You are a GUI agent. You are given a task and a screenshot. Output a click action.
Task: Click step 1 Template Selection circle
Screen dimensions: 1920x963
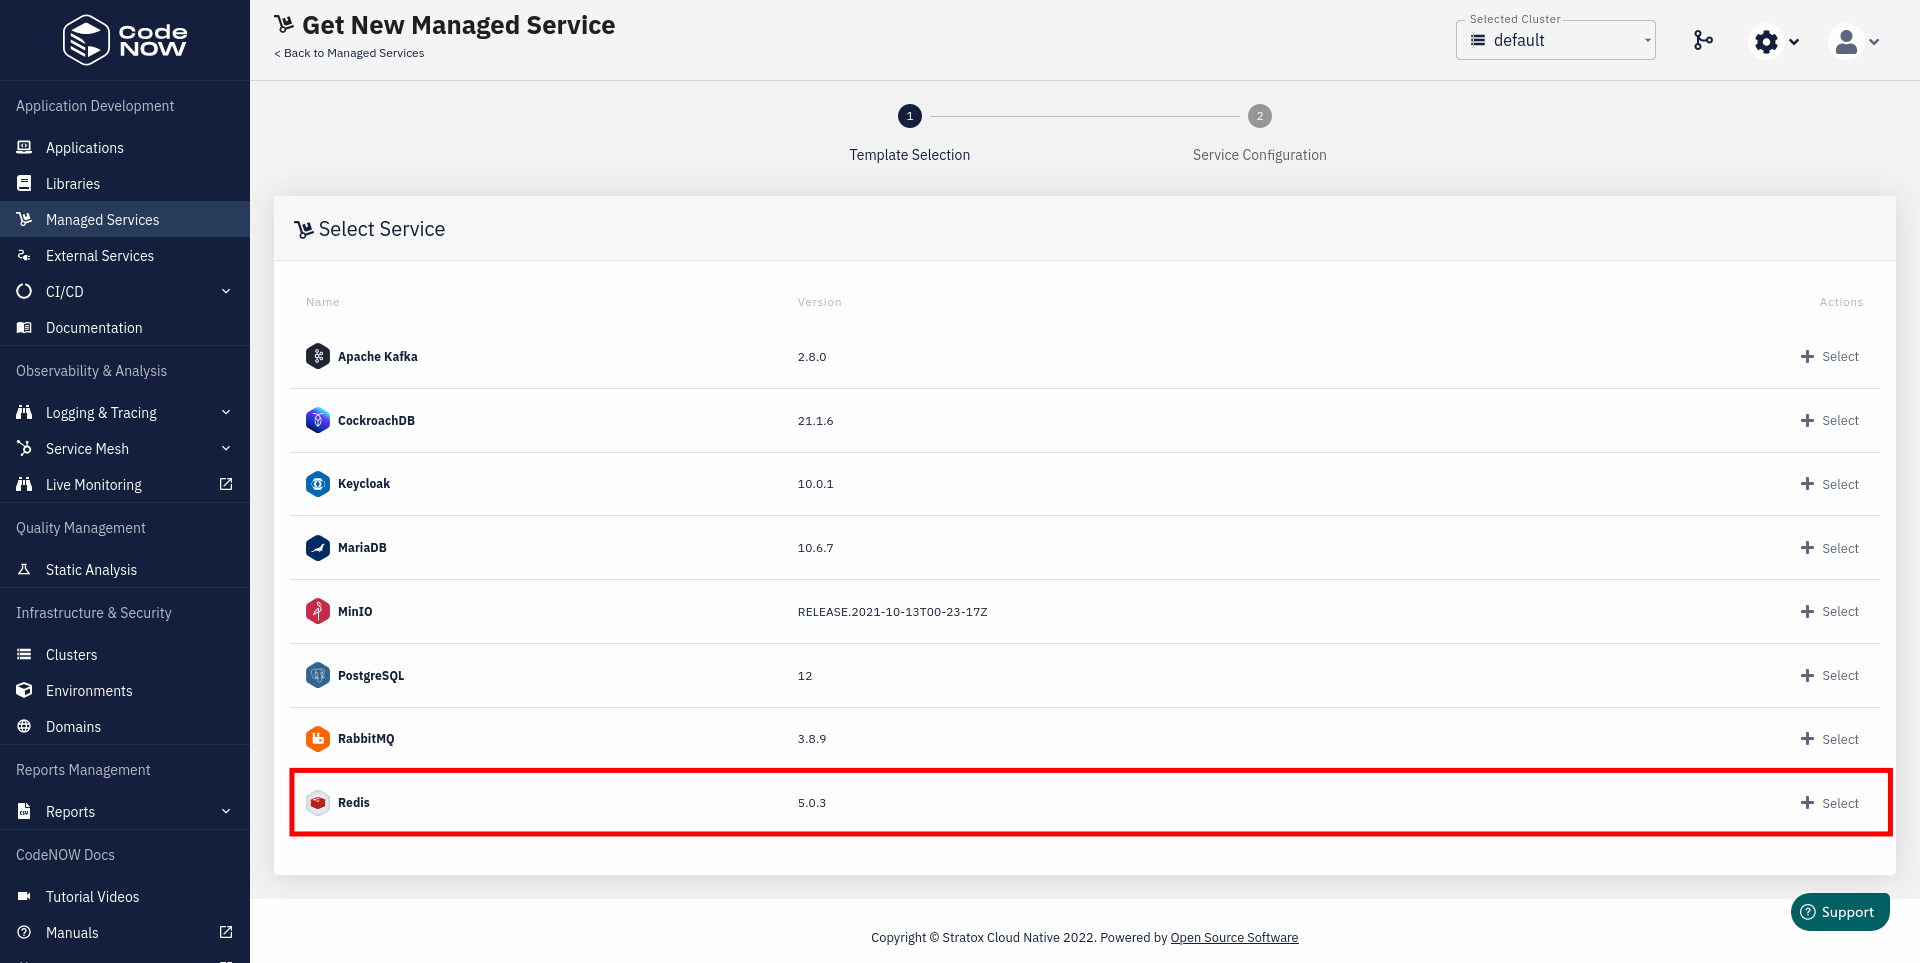[910, 116]
